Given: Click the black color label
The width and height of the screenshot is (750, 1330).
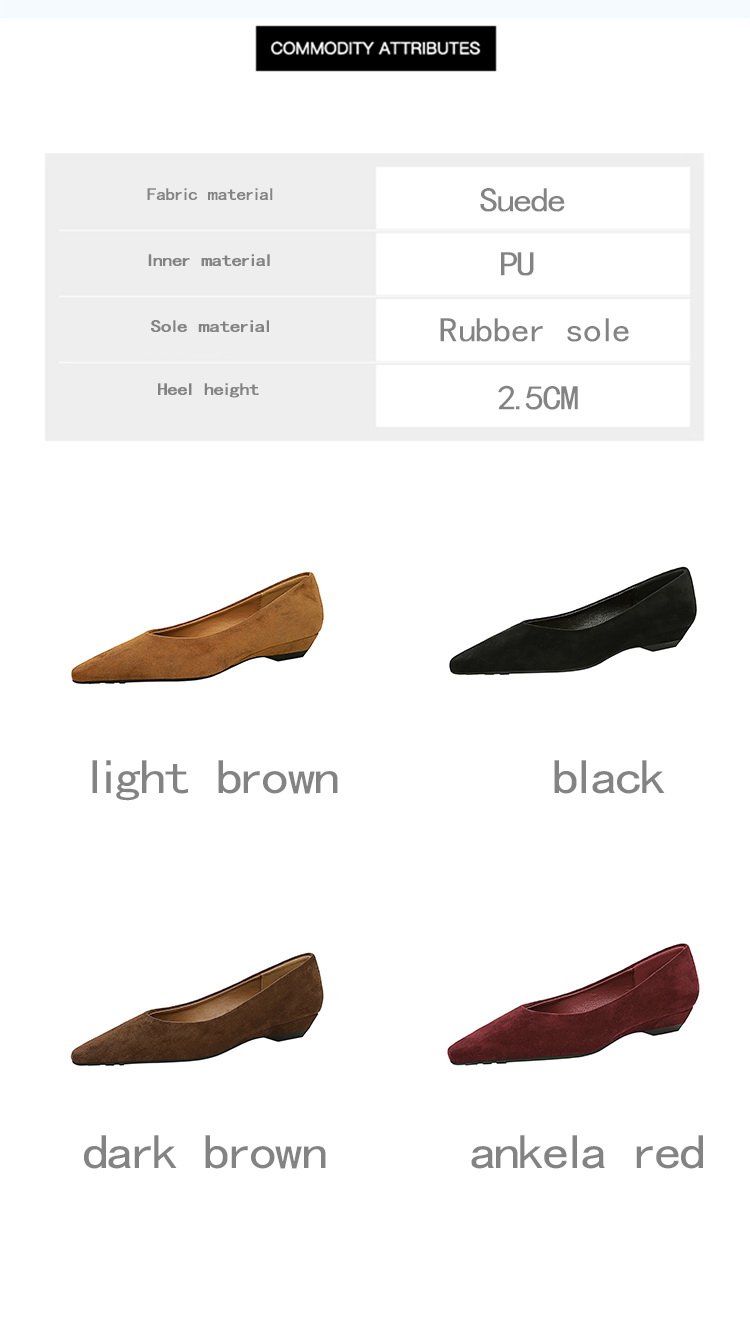Looking at the screenshot, I should (x=608, y=777).
